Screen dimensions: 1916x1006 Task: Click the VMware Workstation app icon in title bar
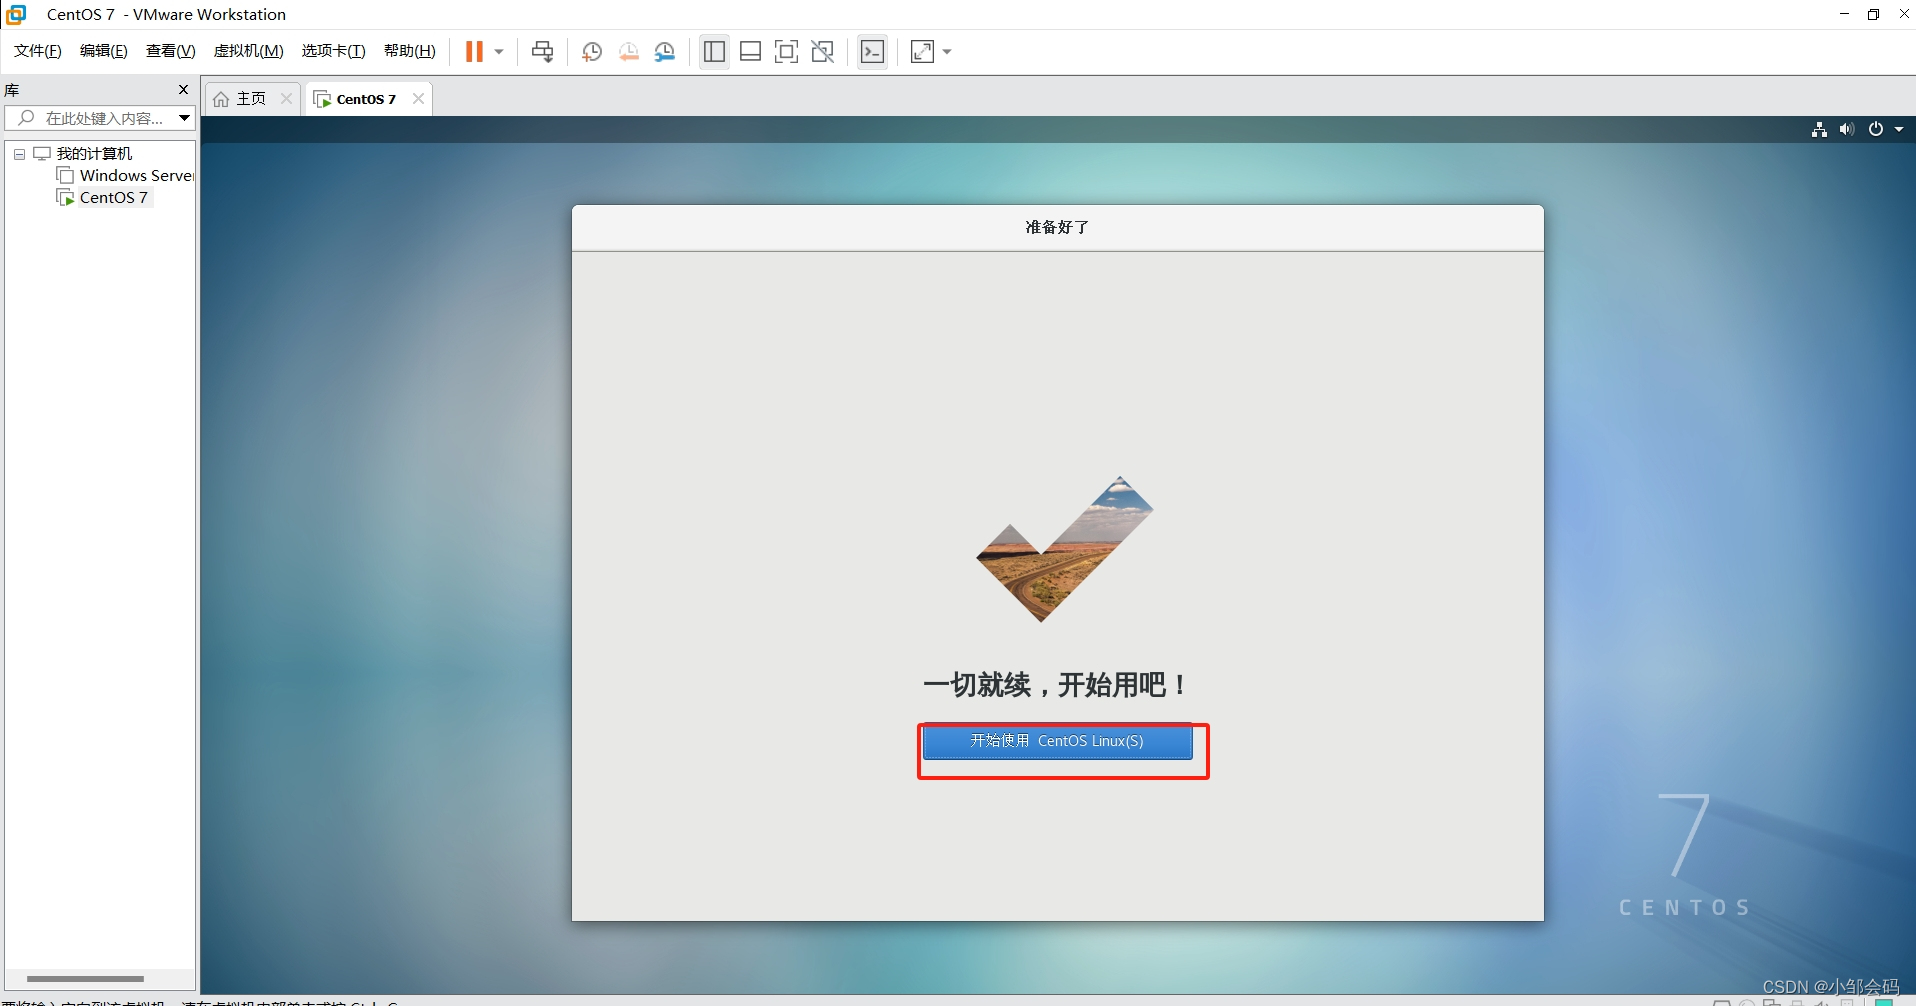(x=17, y=14)
